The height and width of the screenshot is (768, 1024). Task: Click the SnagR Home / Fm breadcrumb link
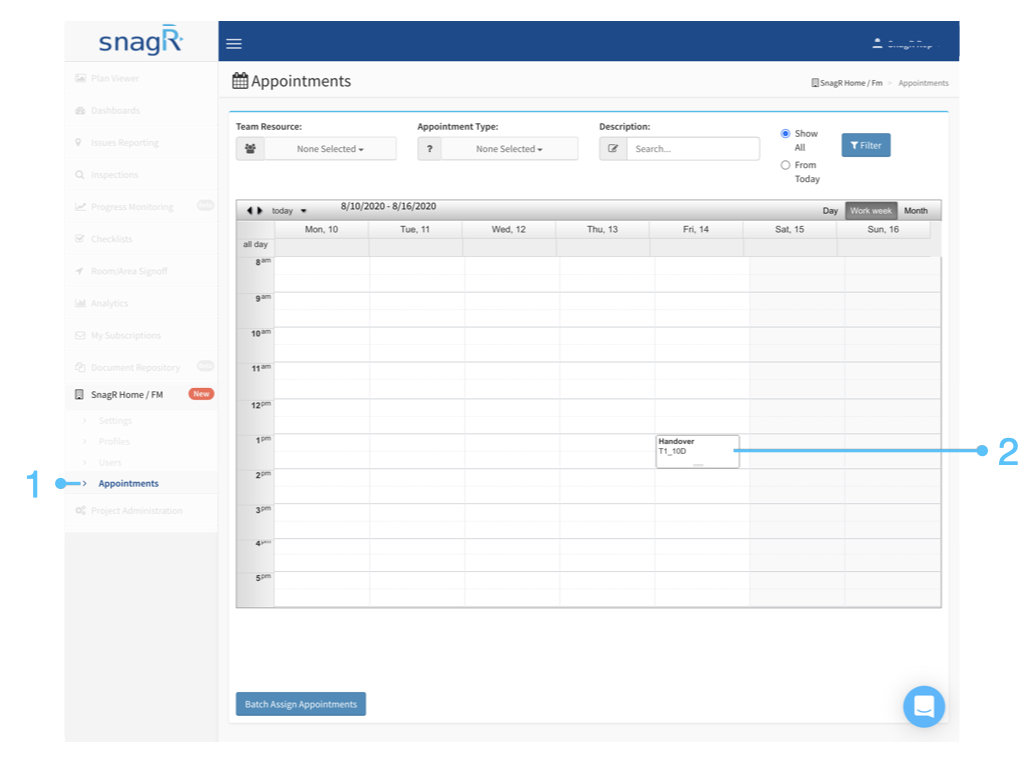point(847,83)
